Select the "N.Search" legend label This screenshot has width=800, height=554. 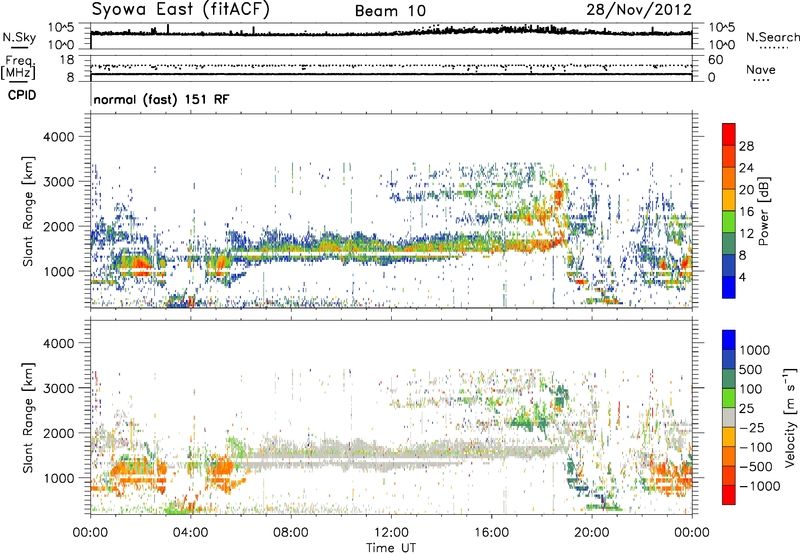[x=772, y=37]
